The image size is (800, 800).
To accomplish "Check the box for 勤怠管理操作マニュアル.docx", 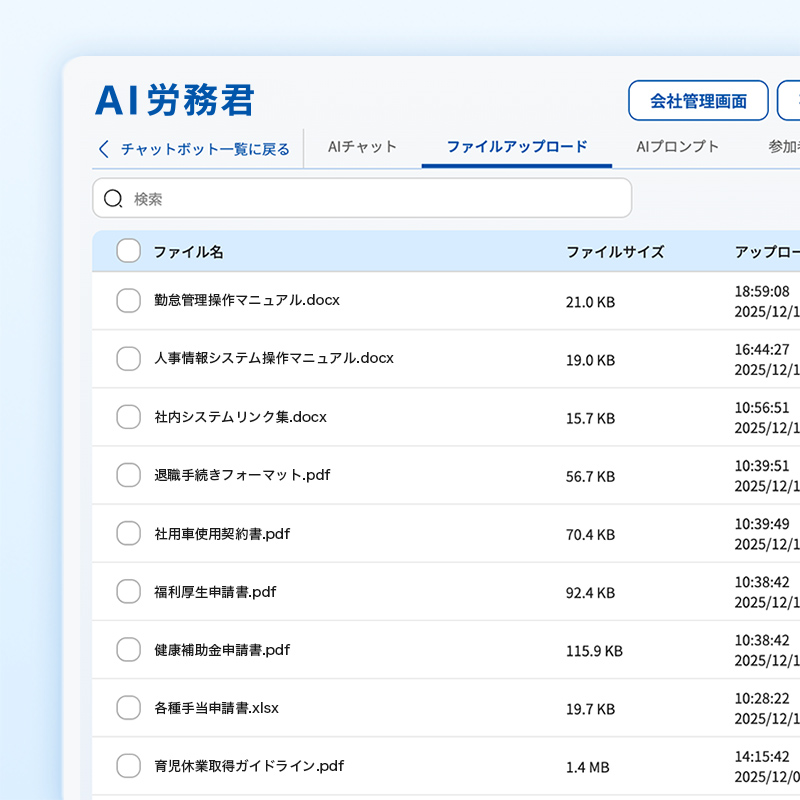I will pos(128,300).
